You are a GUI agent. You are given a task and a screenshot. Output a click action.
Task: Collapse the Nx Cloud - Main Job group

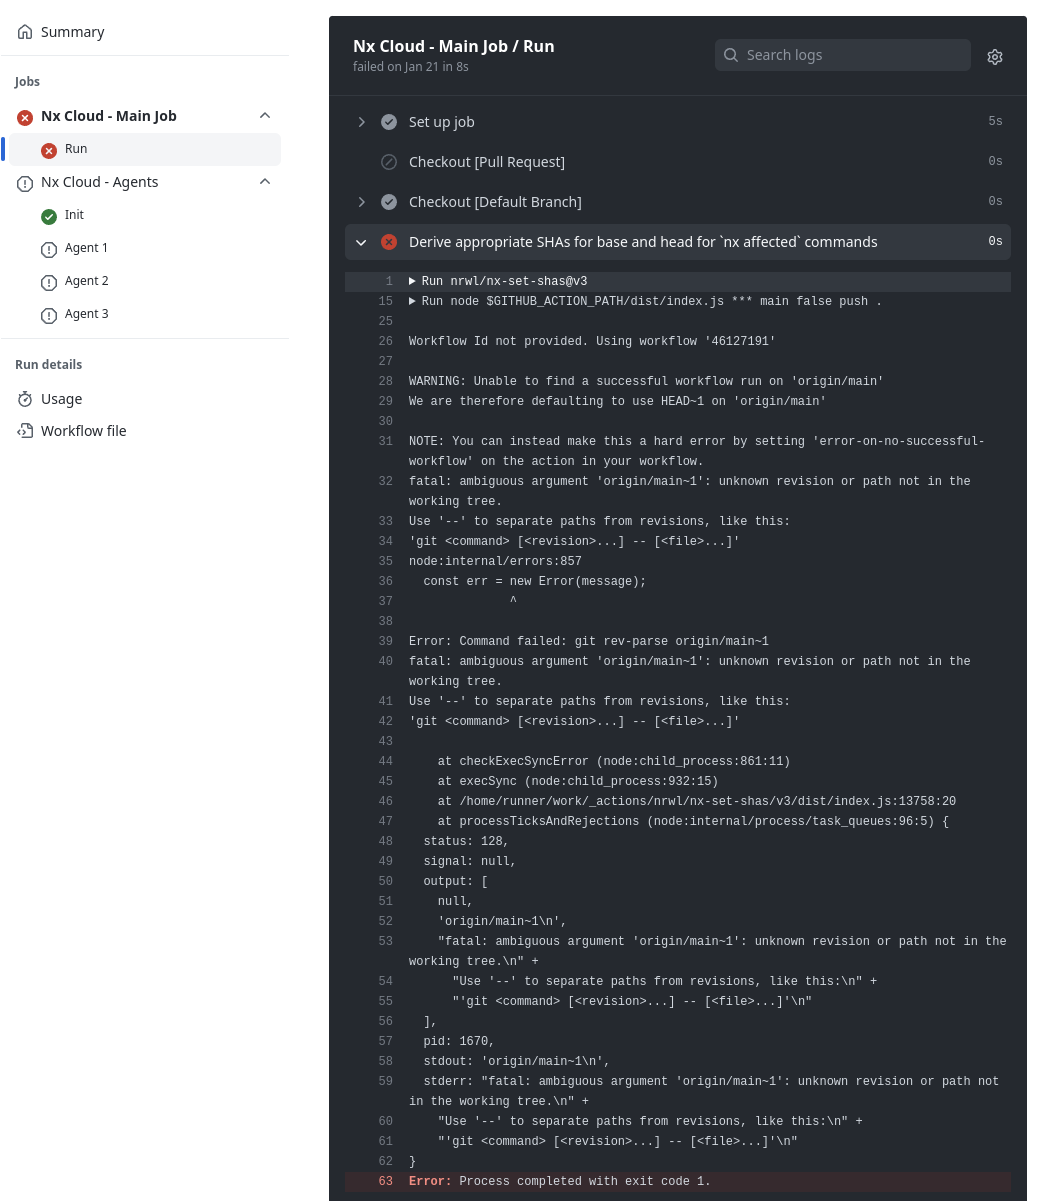[x=265, y=115]
